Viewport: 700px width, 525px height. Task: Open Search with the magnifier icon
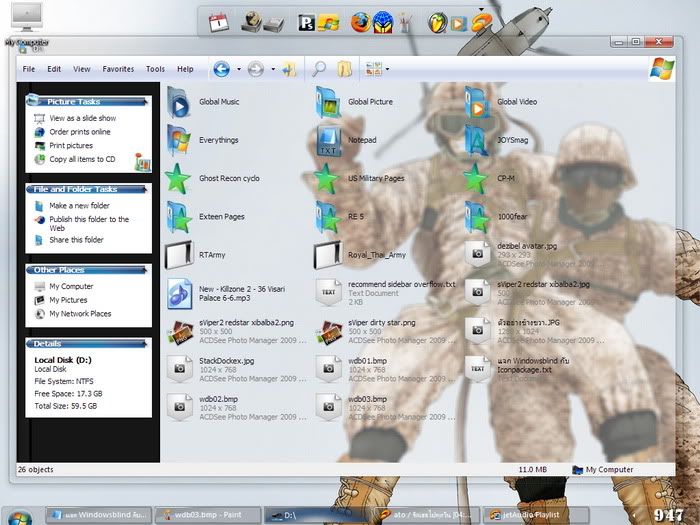click(x=319, y=69)
